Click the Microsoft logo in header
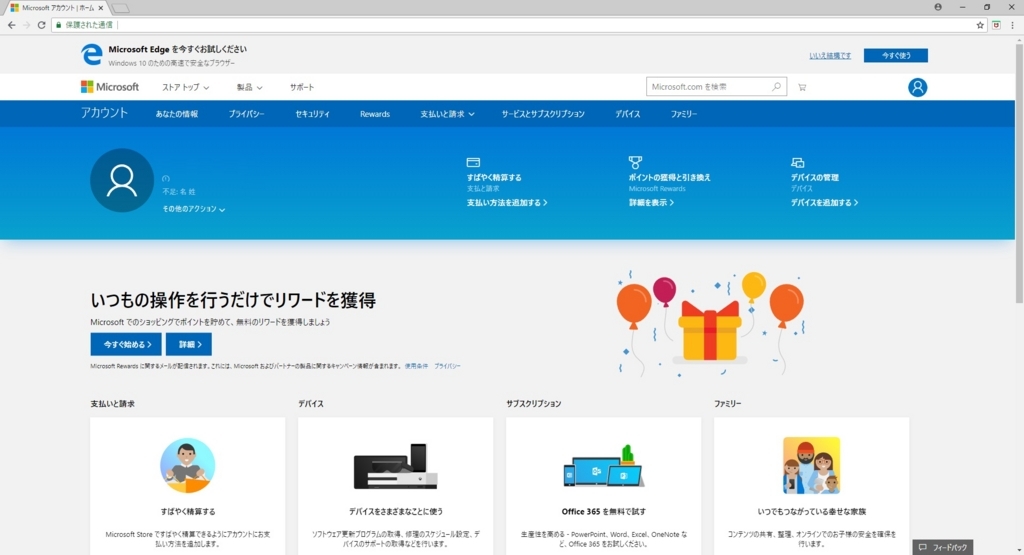 [x=110, y=87]
